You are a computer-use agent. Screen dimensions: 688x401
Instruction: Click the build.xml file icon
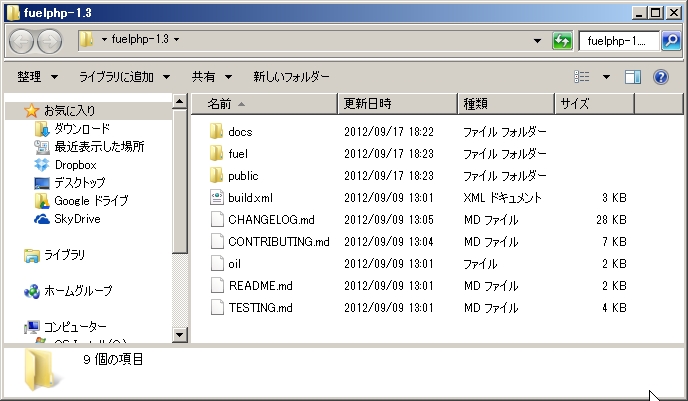(x=217, y=197)
